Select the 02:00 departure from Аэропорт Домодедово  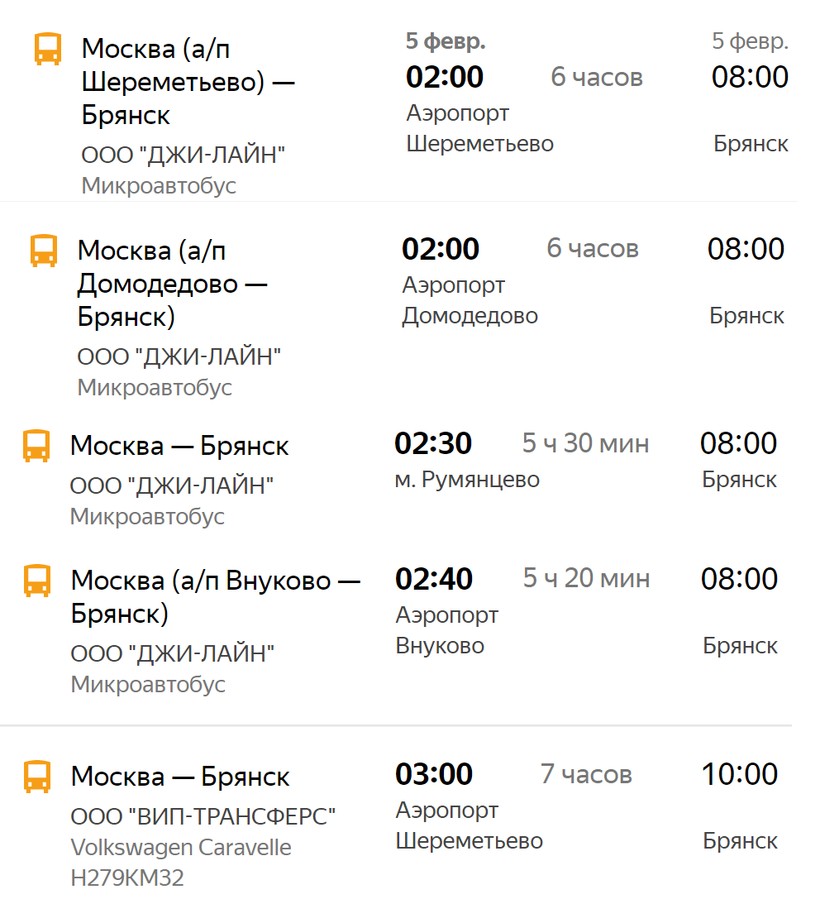point(440,249)
